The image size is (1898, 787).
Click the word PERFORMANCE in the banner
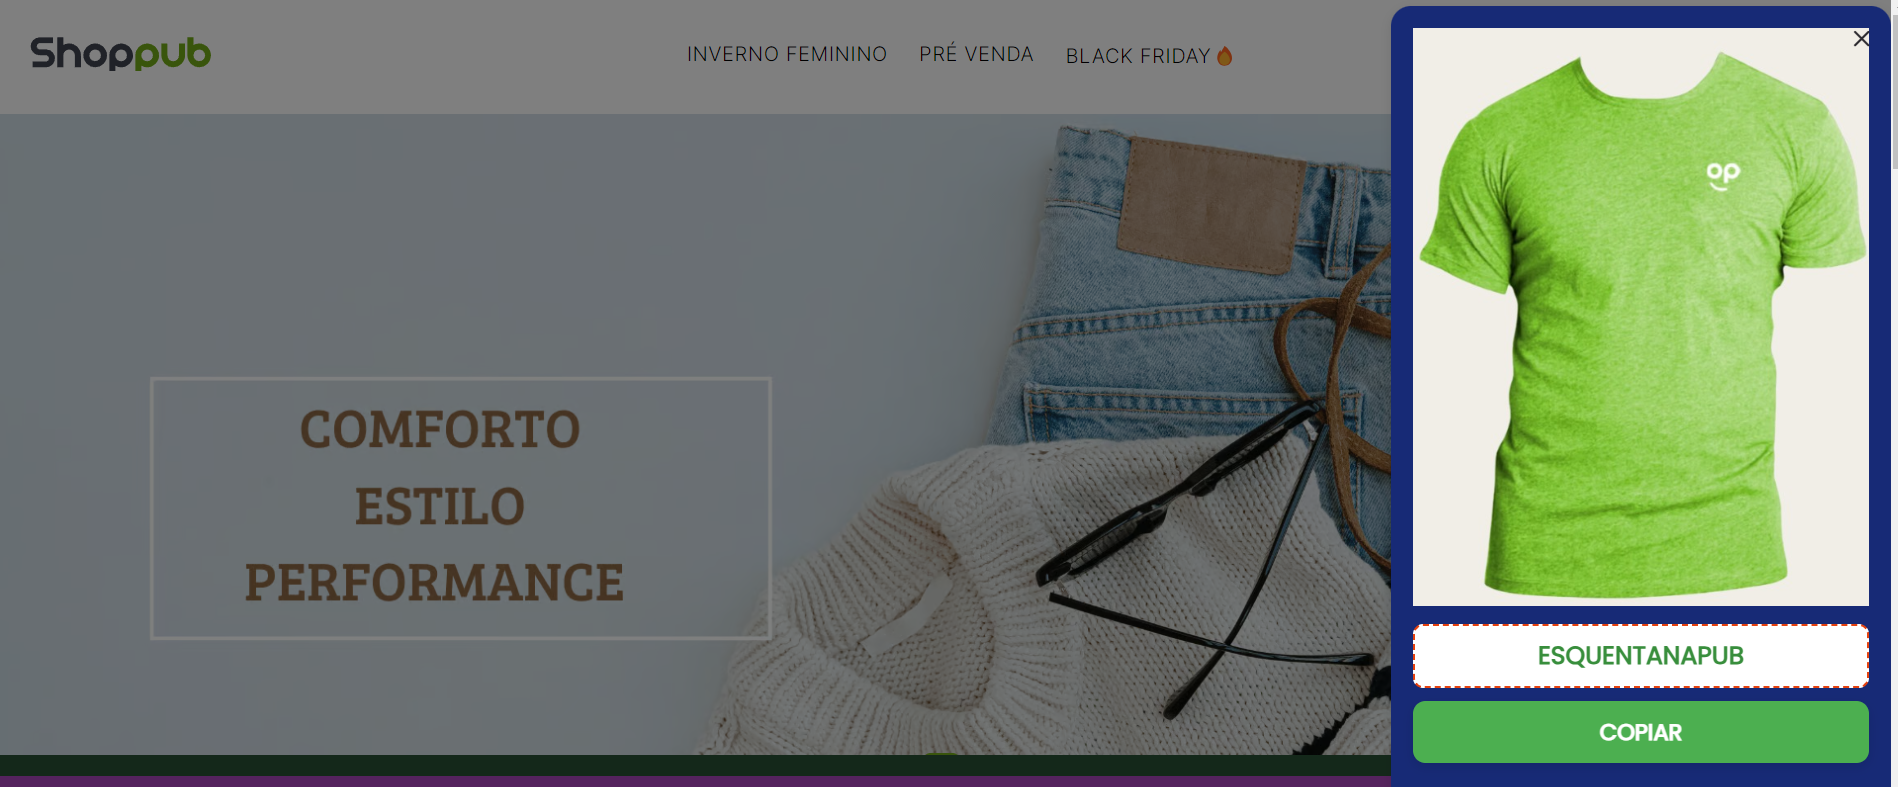click(434, 583)
